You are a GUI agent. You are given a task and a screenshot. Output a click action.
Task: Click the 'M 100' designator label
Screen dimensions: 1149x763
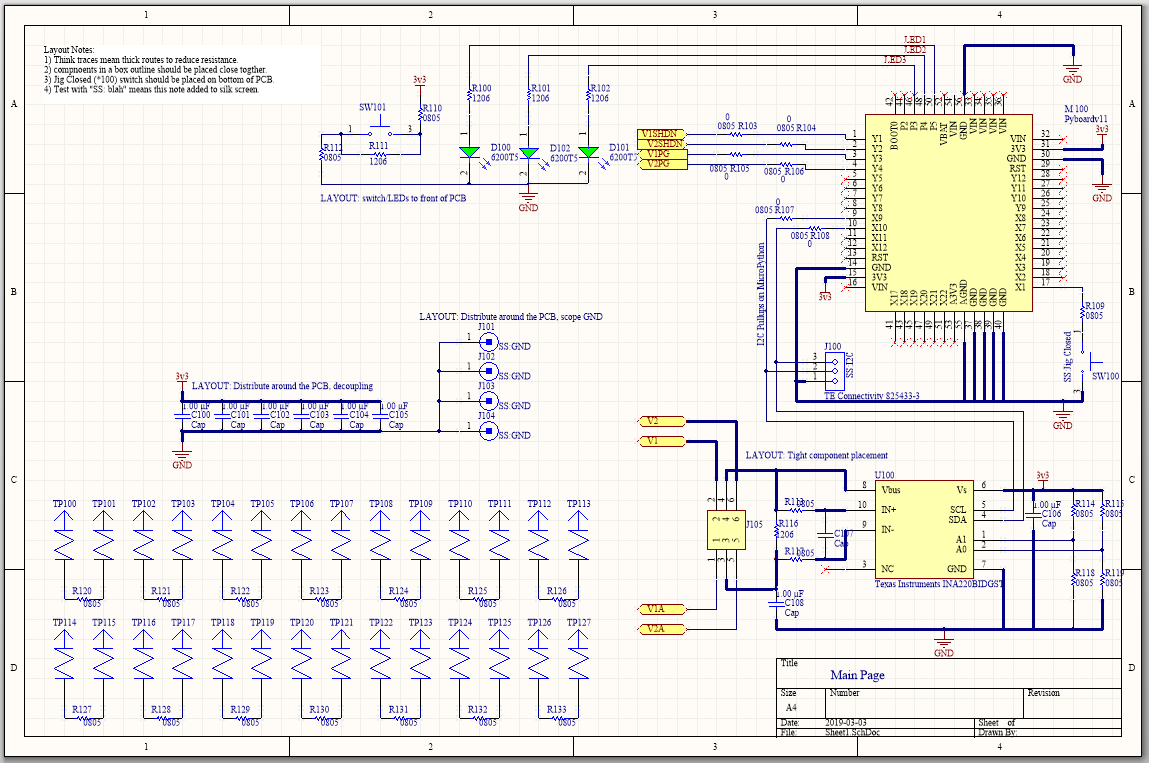pos(1076,108)
